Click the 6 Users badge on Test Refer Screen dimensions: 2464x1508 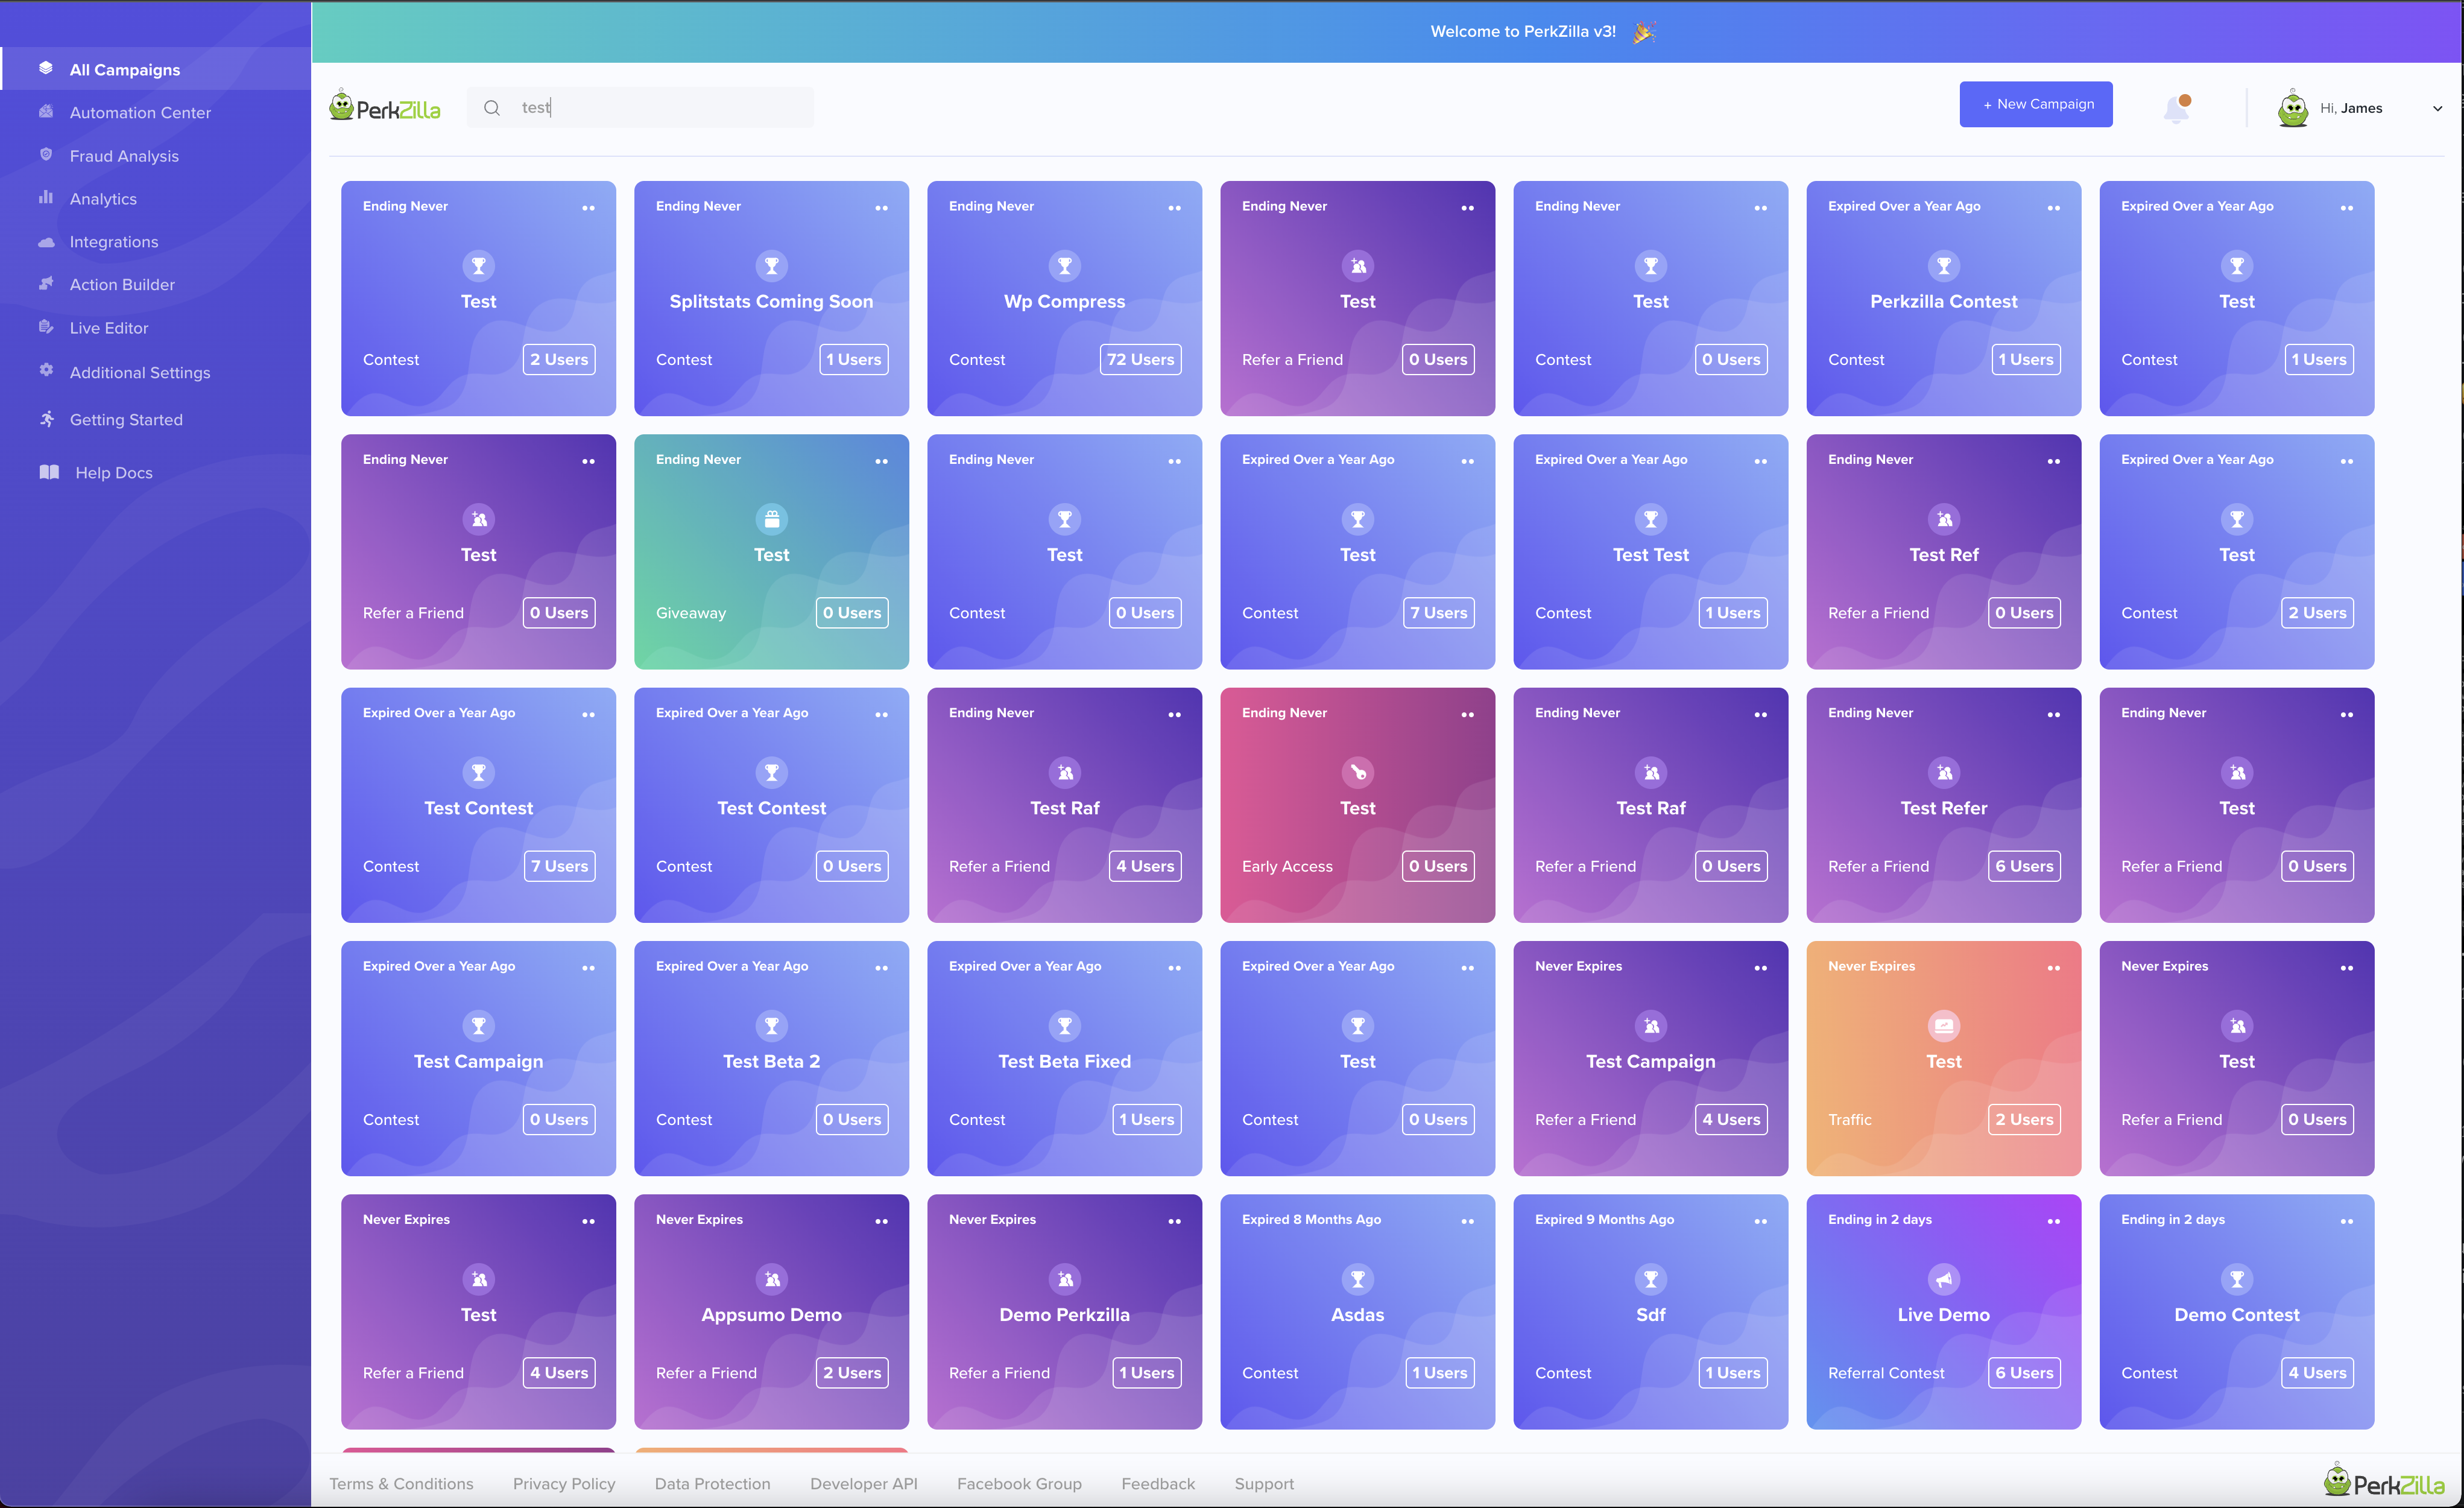pos(2023,866)
